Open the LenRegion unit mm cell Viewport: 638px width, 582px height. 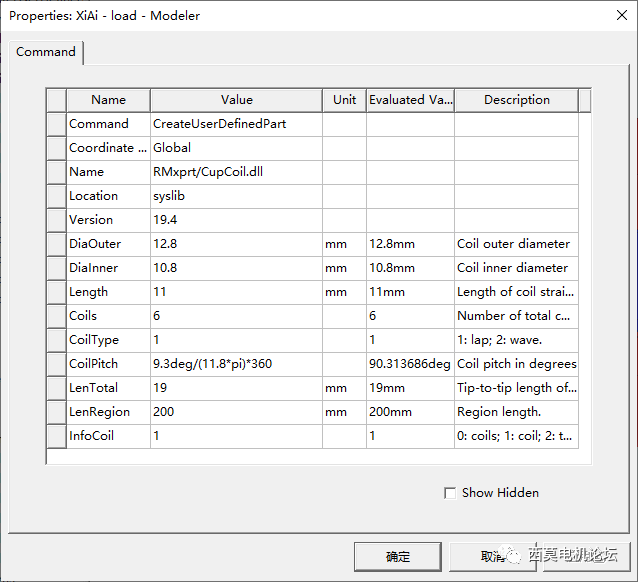coord(344,412)
